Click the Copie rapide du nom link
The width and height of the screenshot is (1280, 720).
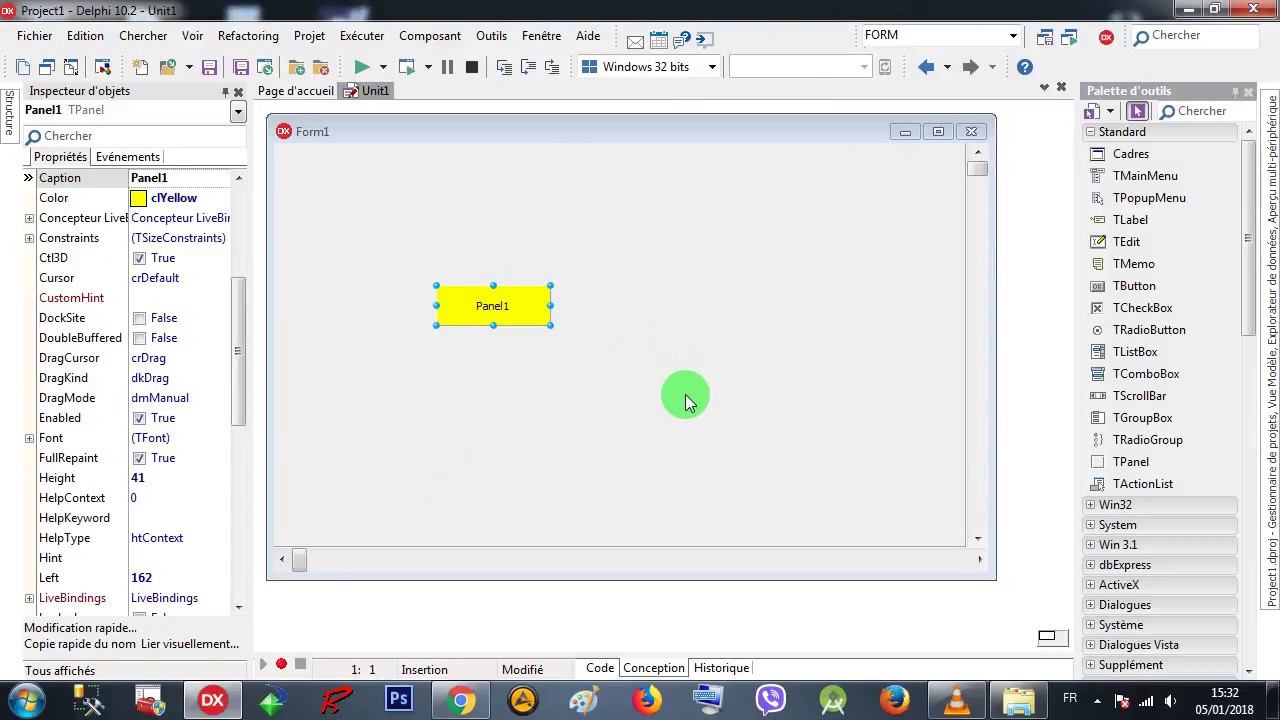click(x=80, y=644)
